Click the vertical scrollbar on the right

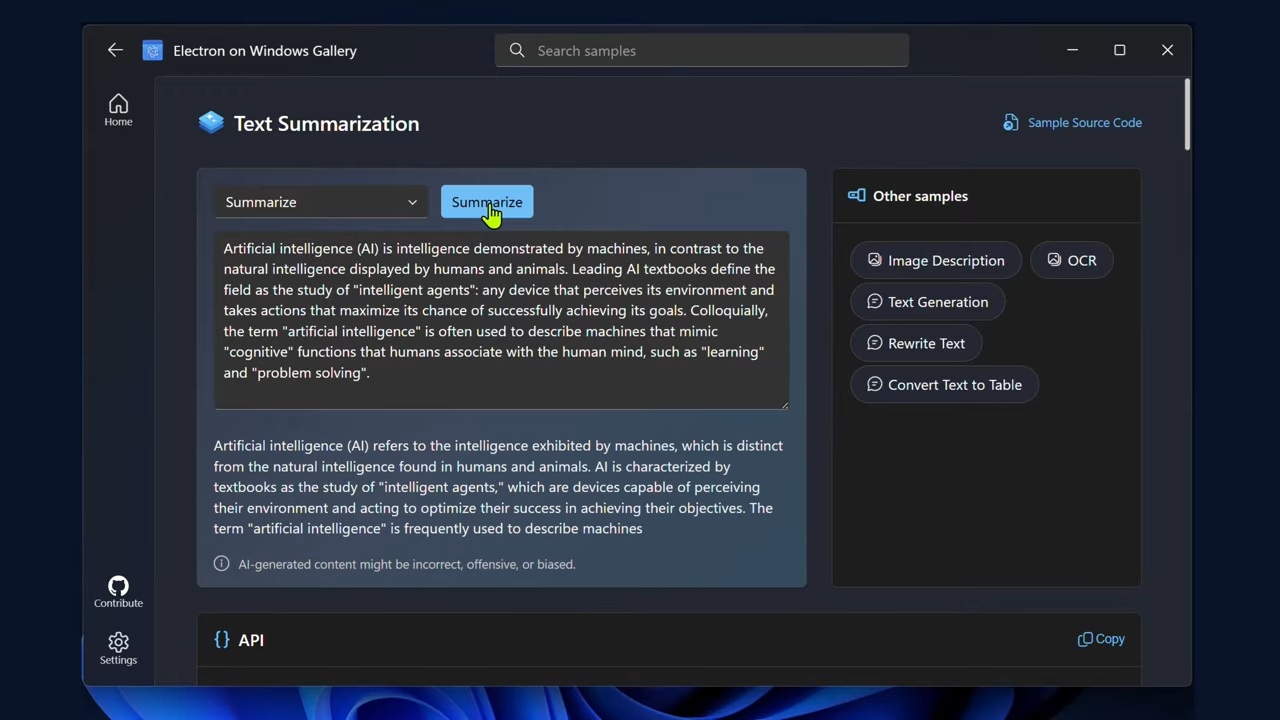(1186, 115)
